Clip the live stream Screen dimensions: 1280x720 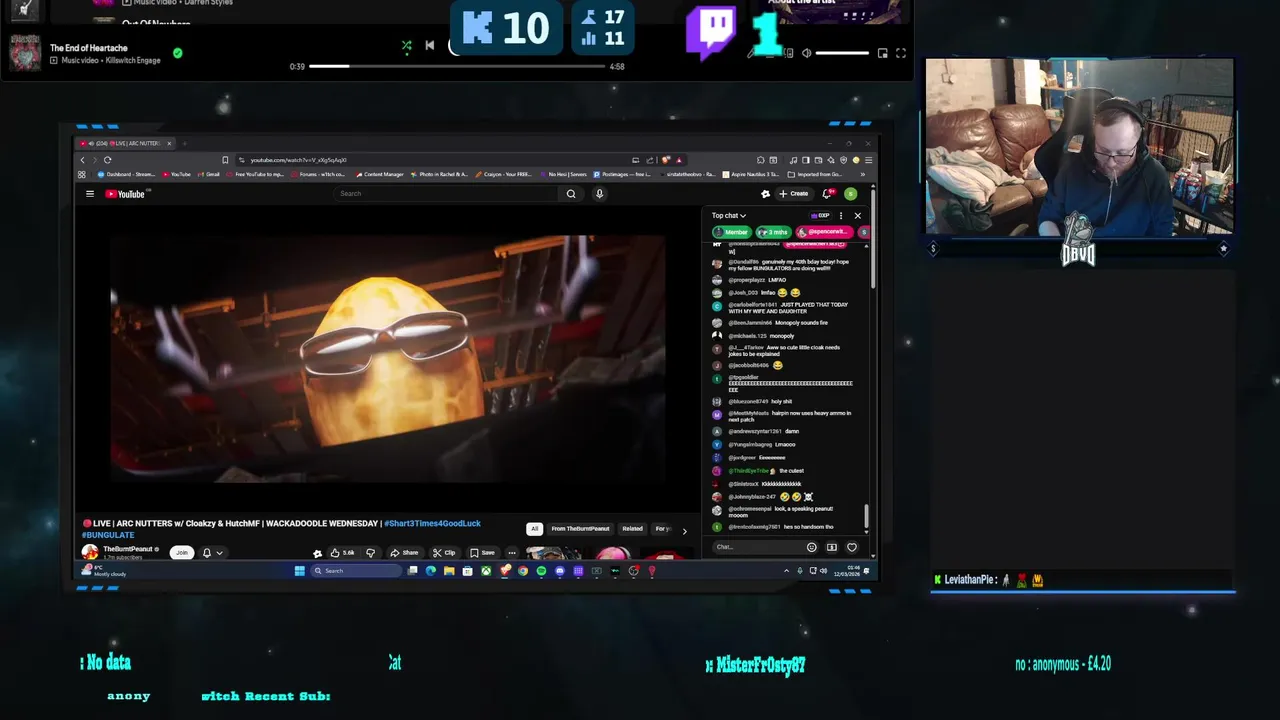tap(444, 552)
